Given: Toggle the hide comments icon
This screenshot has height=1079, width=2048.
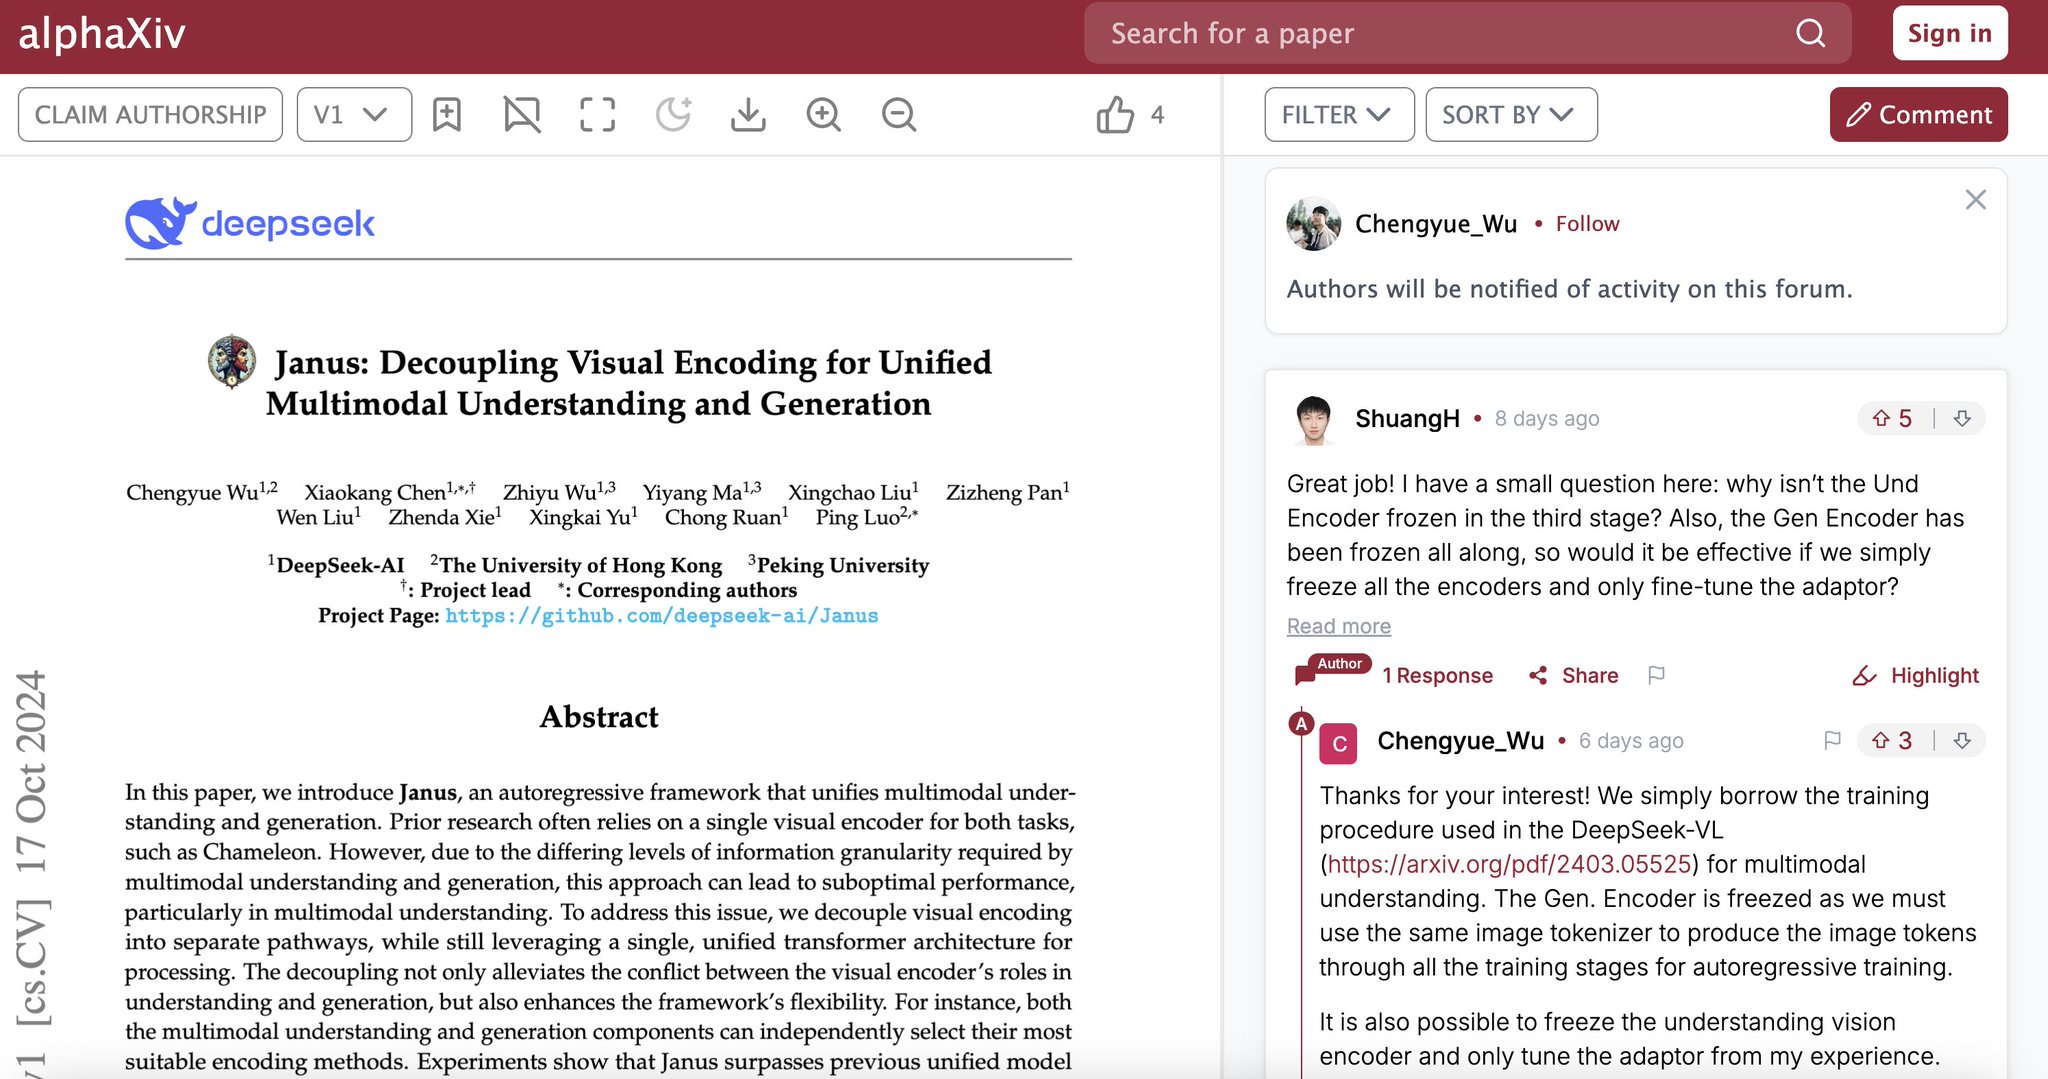Looking at the screenshot, I should pos(522,114).
